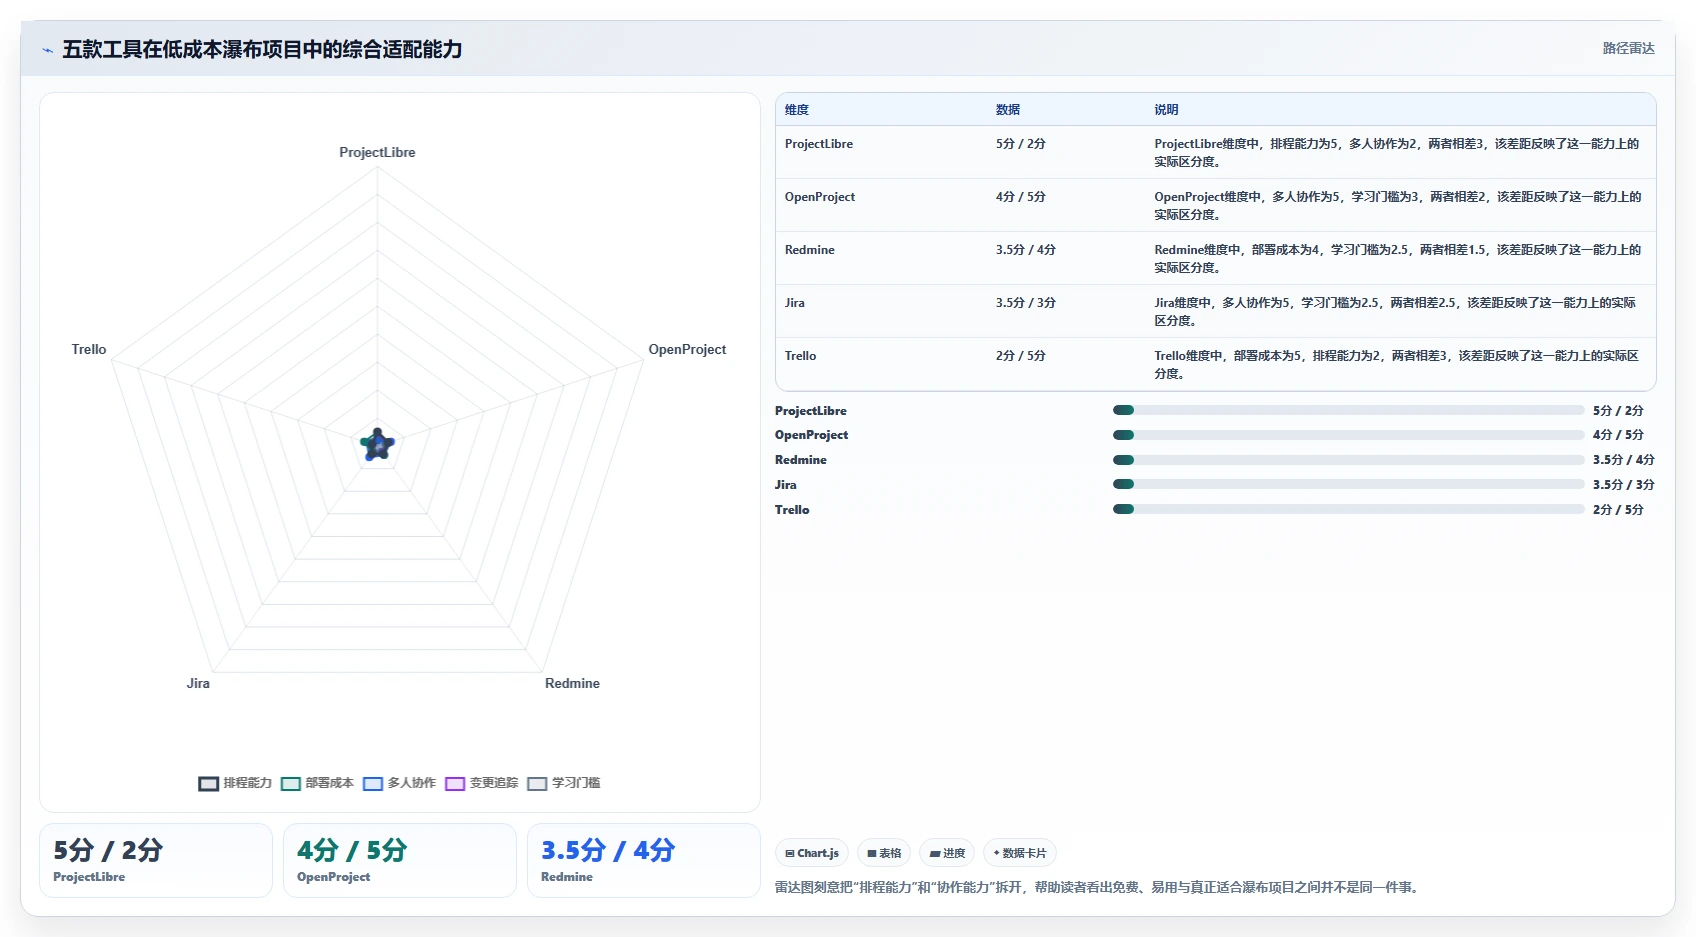Click the Chart.js chip
Viewport: 1696px width, 937px height.
(x=812, y=853)
